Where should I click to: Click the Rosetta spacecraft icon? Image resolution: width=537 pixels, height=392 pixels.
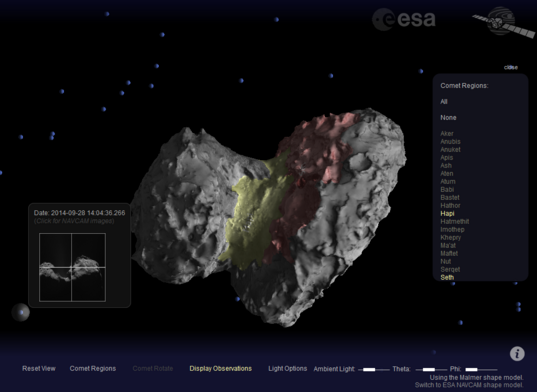pos(504,22)
